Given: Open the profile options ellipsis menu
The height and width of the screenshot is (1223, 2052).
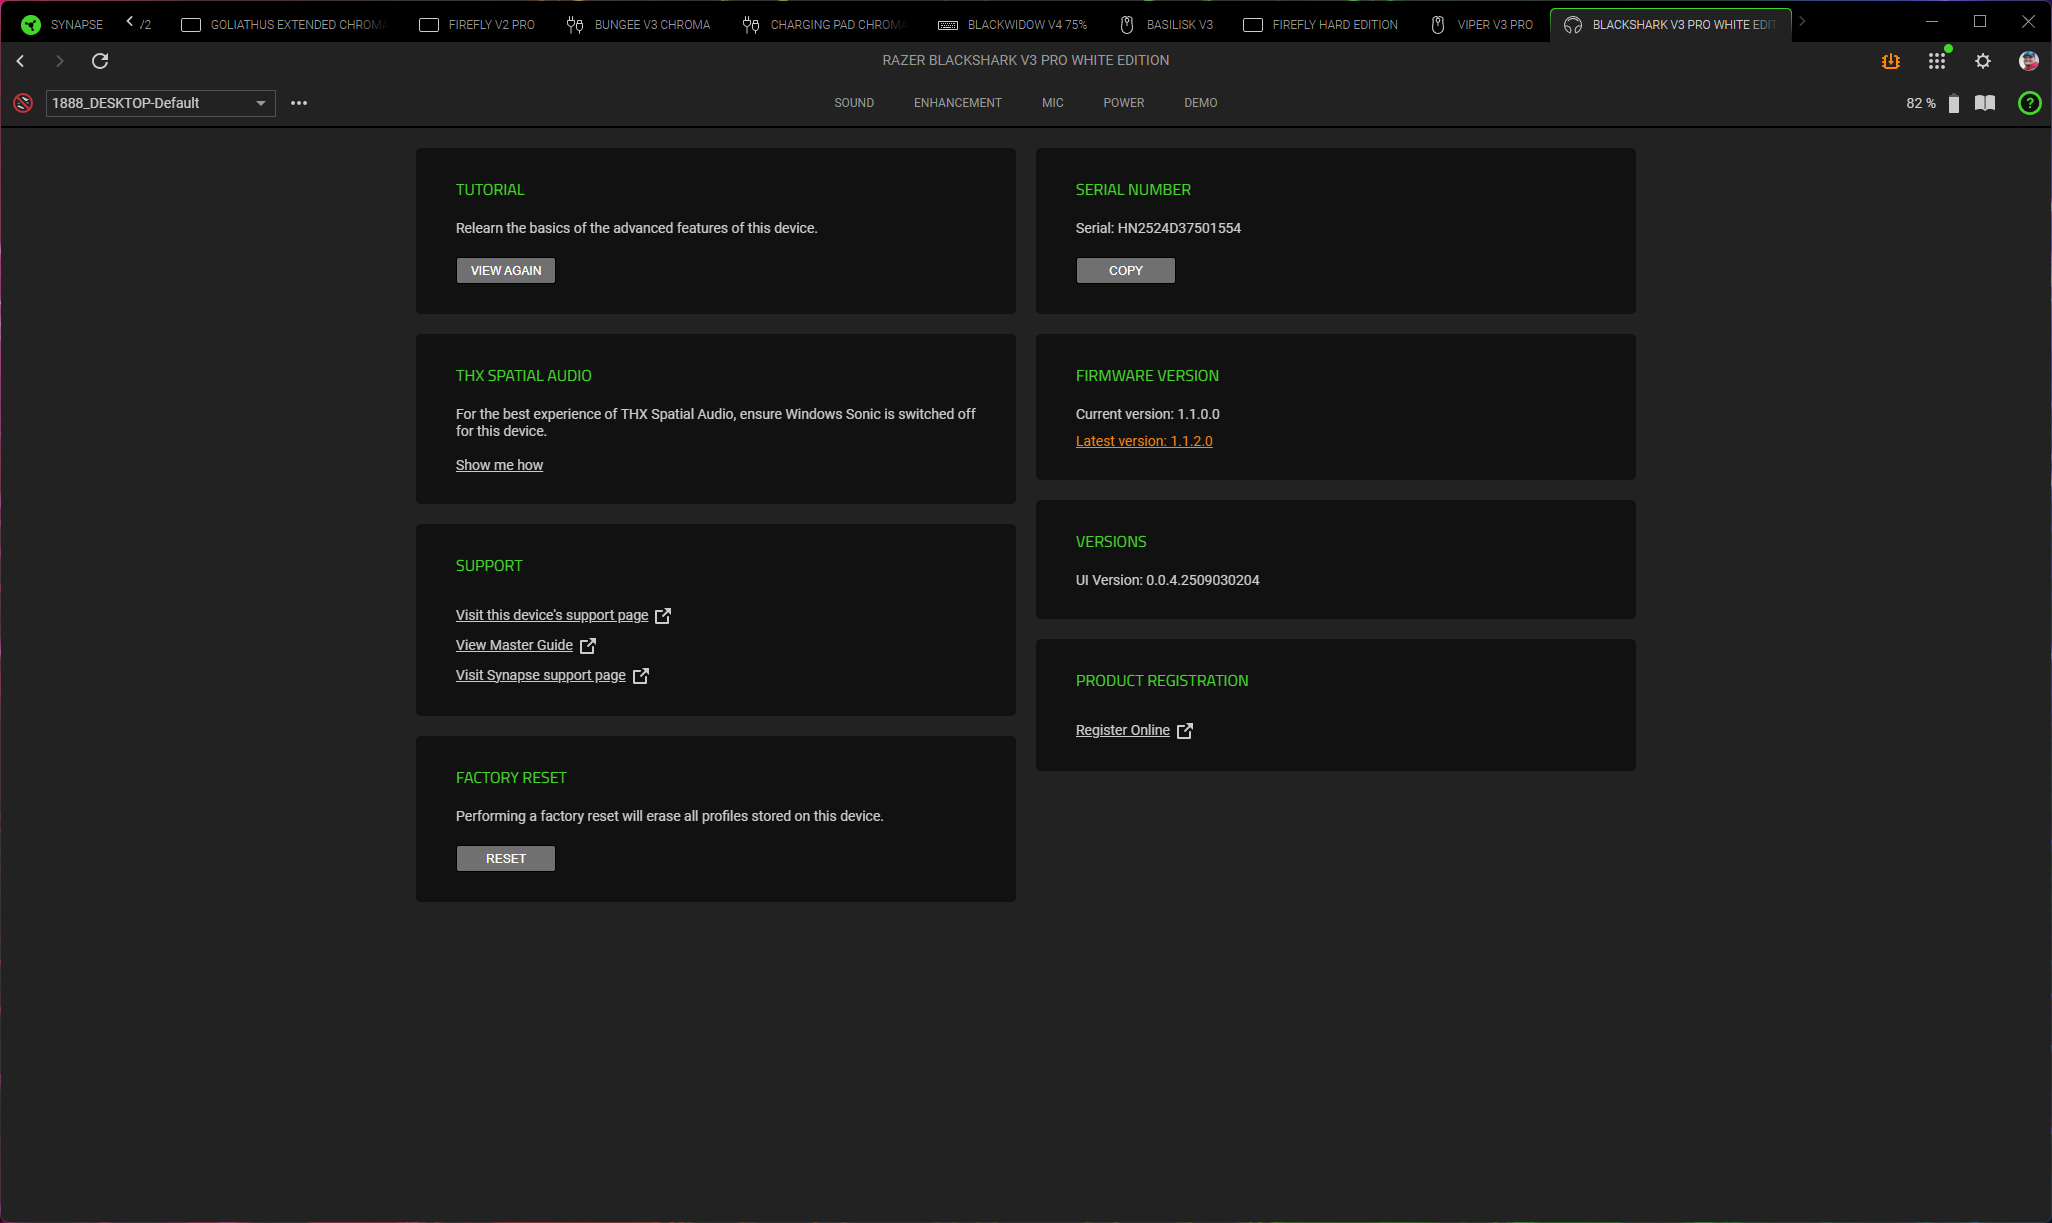Looking at the screenshot, I should [299, 103].
